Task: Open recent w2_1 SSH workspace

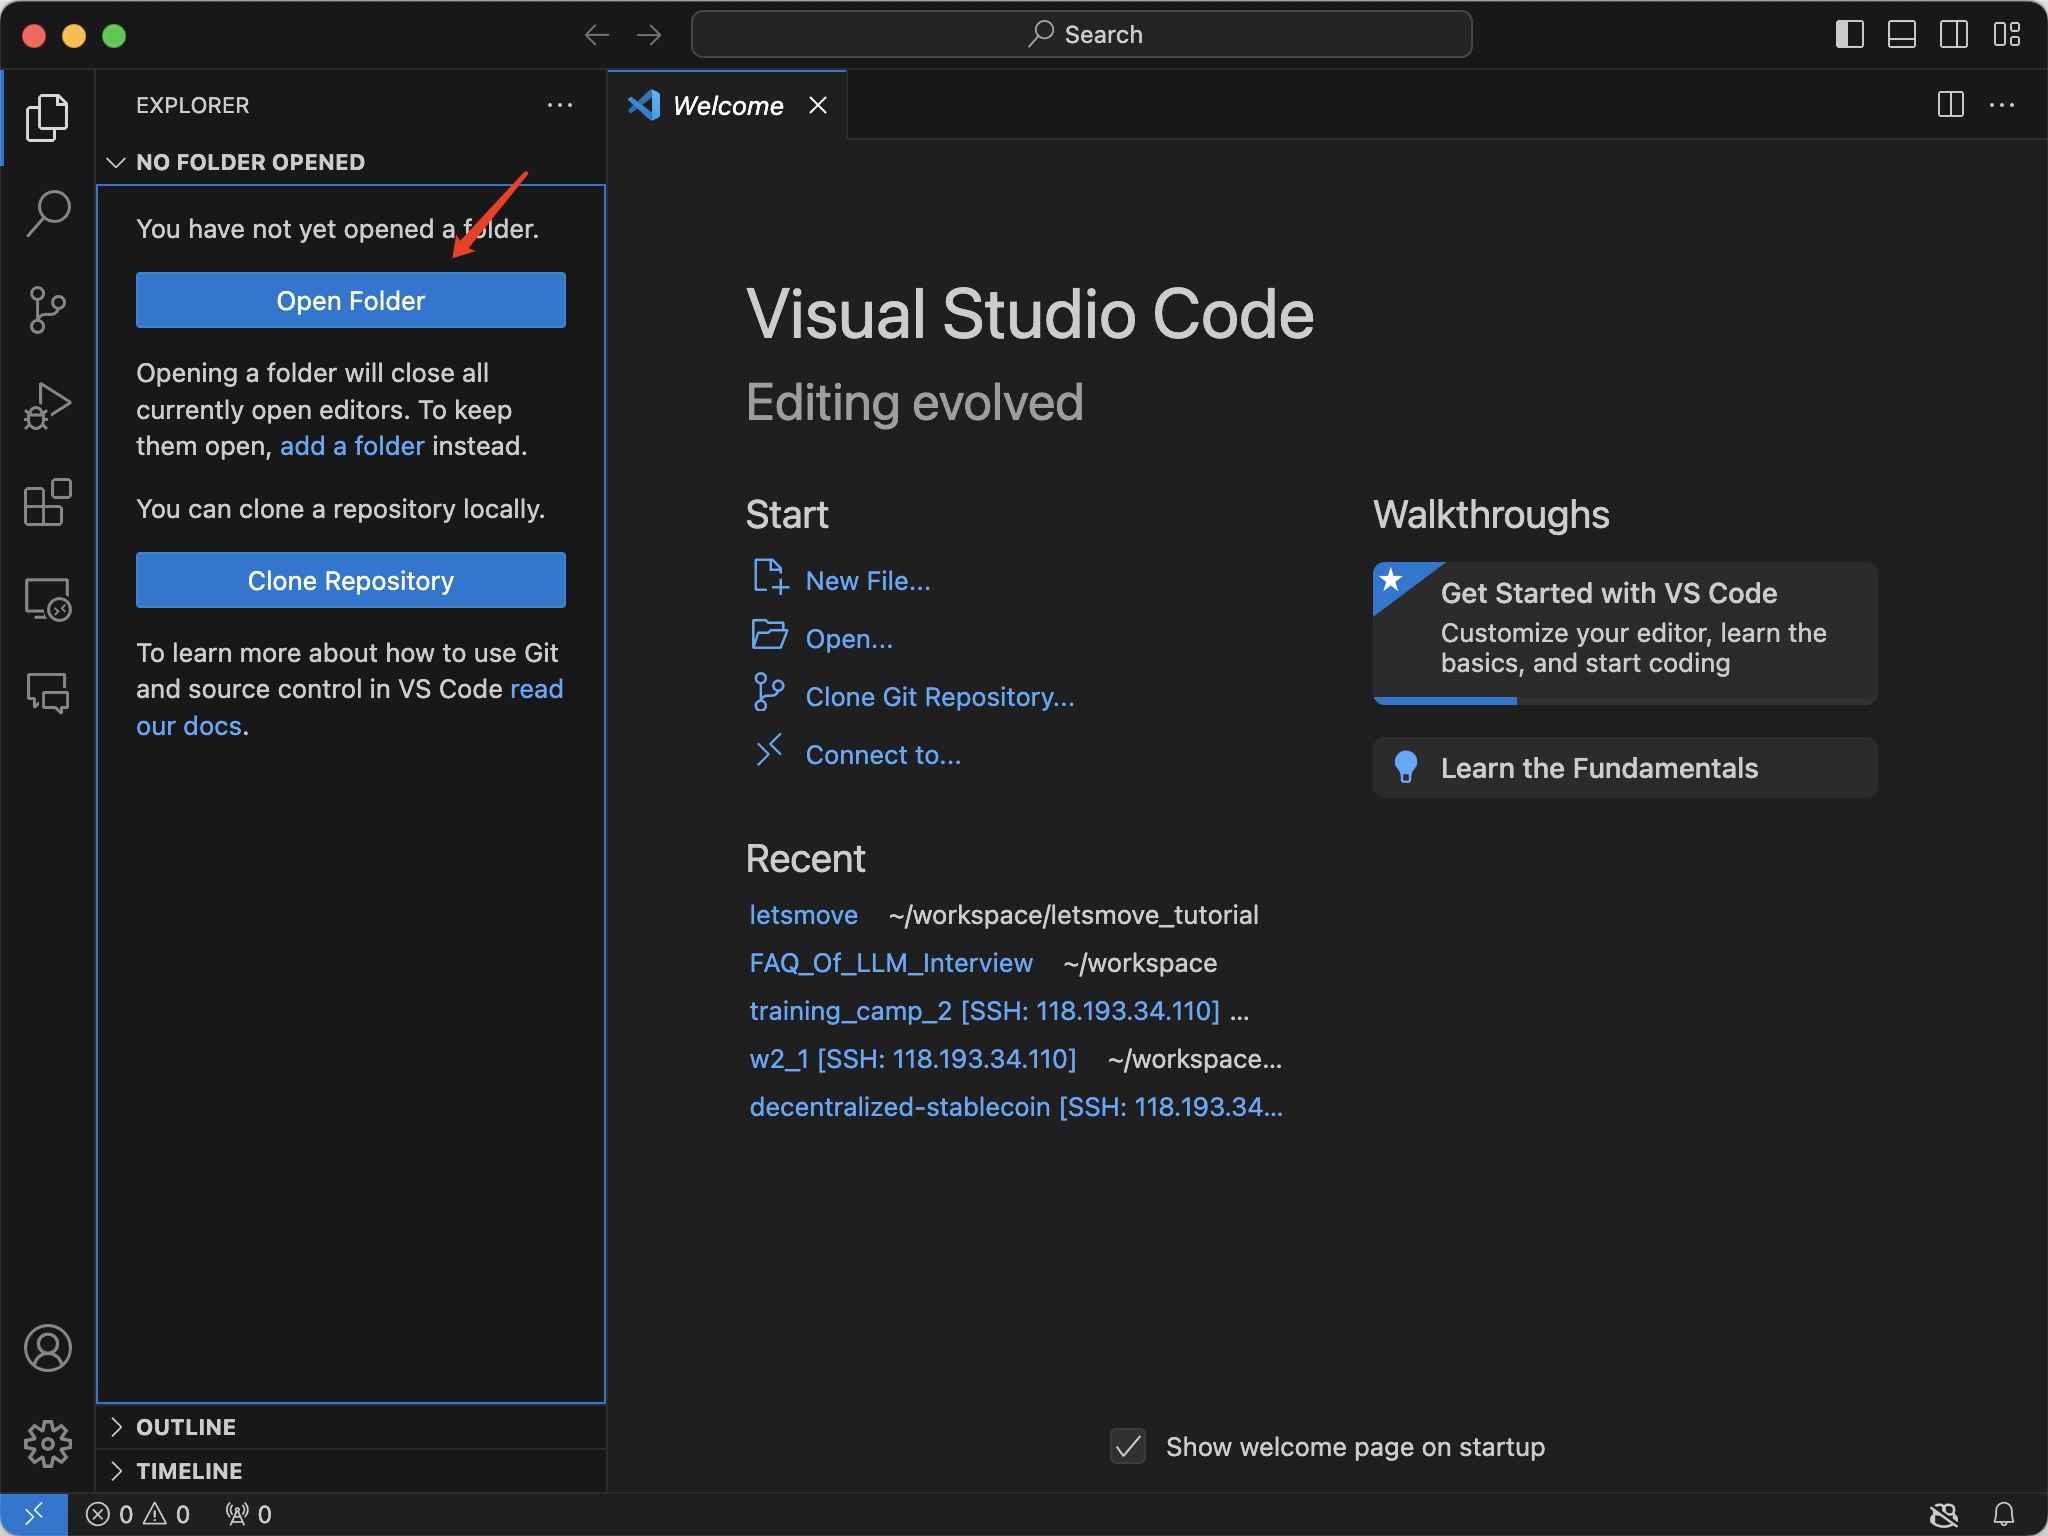Action: [x=913, y=1059]
